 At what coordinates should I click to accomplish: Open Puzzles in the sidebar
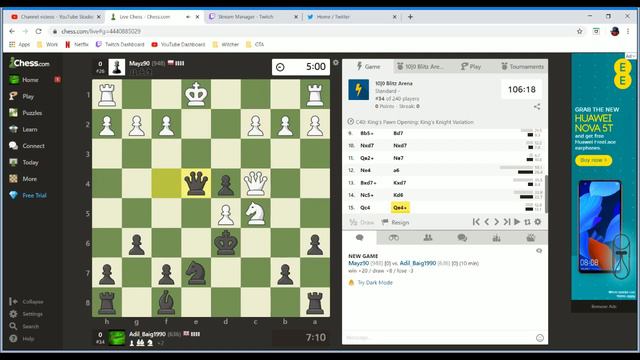click(x=32, y=113)
